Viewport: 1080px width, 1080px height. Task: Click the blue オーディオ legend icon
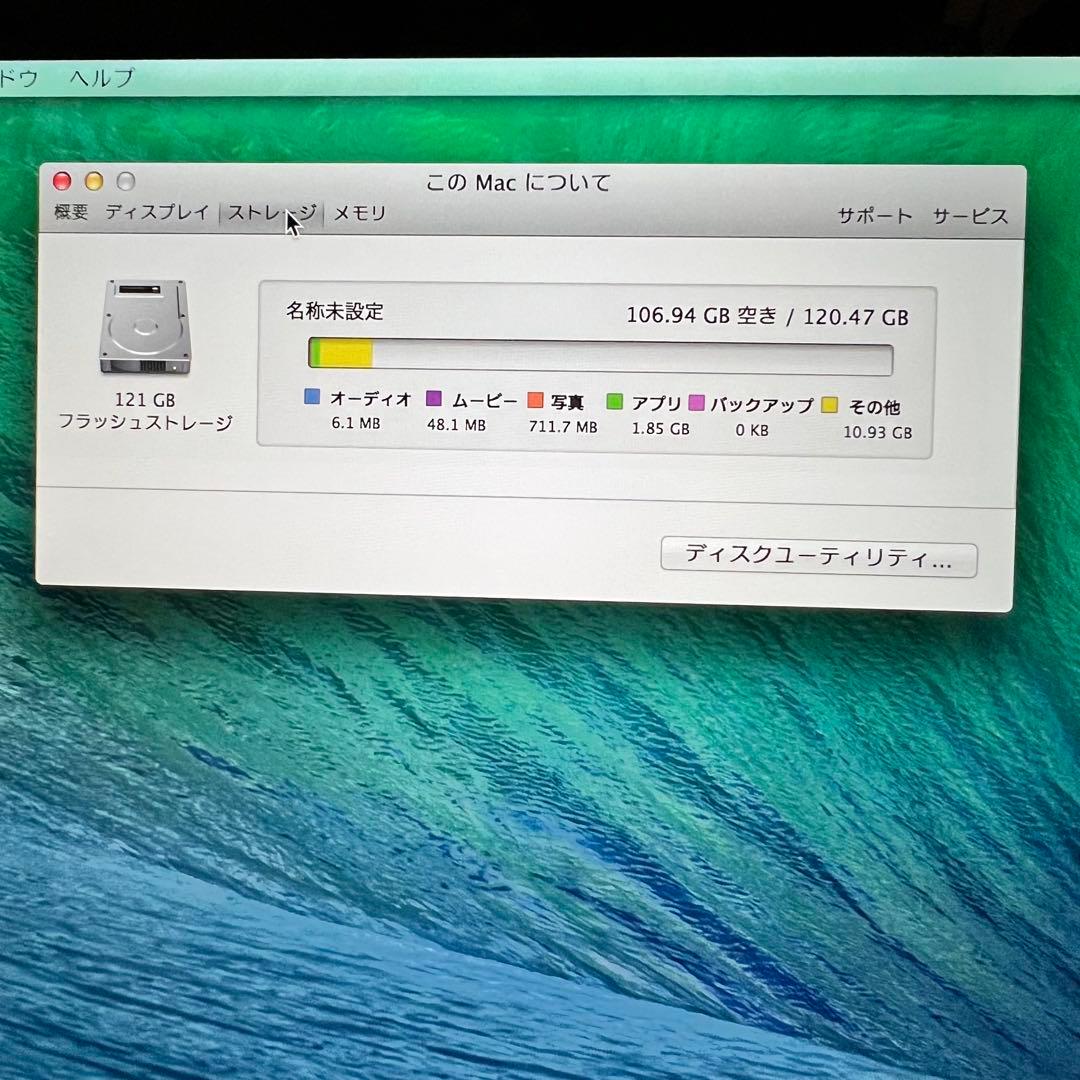[313, 398]
